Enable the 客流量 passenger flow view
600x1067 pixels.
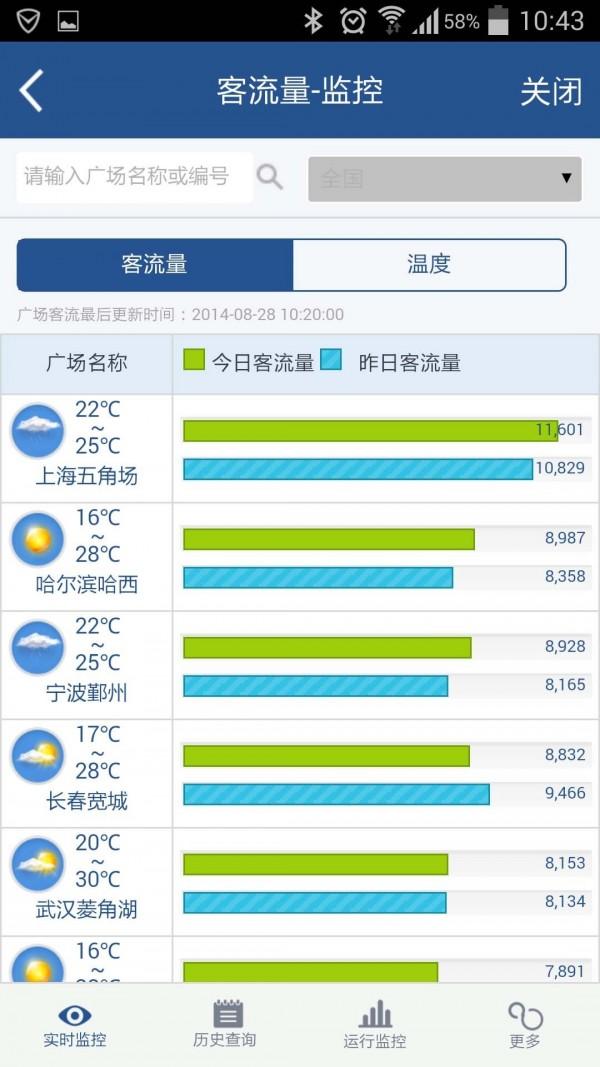(153, 264)
